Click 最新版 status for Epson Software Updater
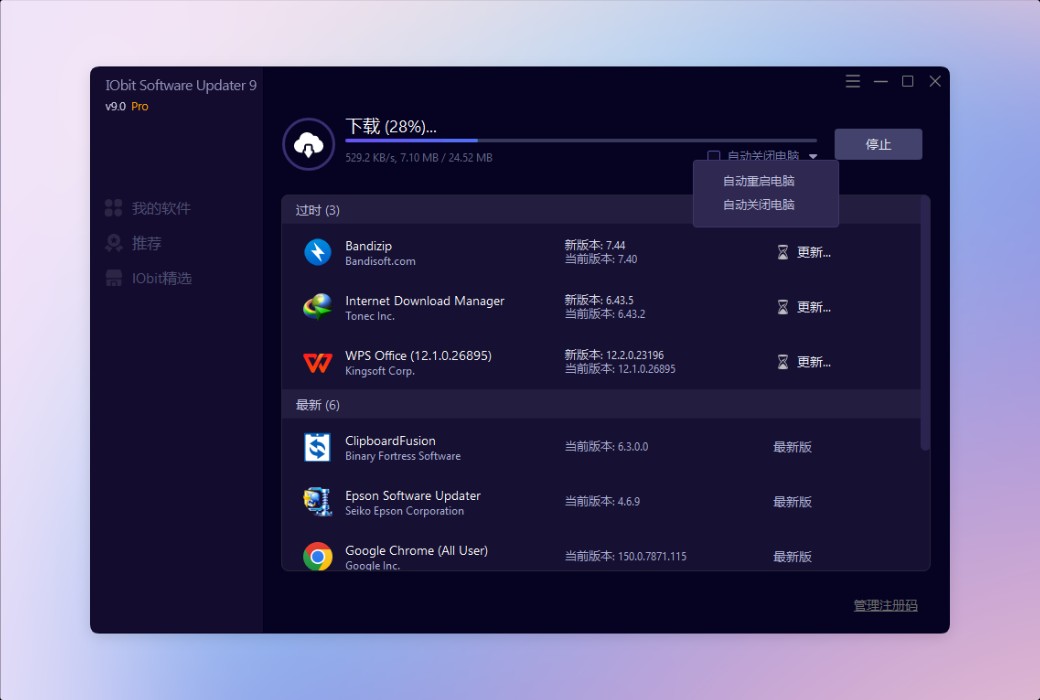This screenshot has width=1040, height=700. tap(793, 502)
